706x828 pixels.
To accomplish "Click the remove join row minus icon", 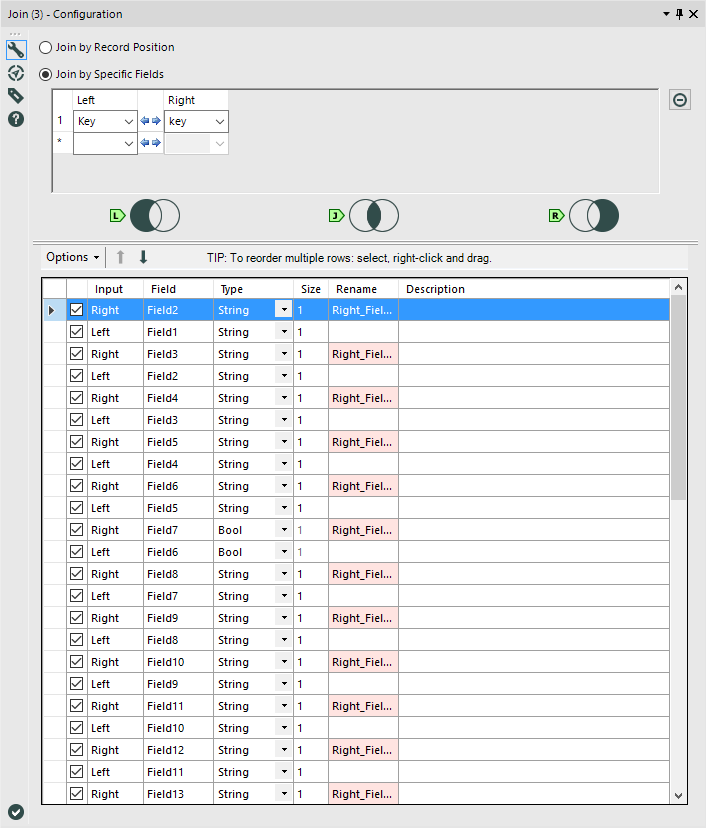I will (680, 100).
